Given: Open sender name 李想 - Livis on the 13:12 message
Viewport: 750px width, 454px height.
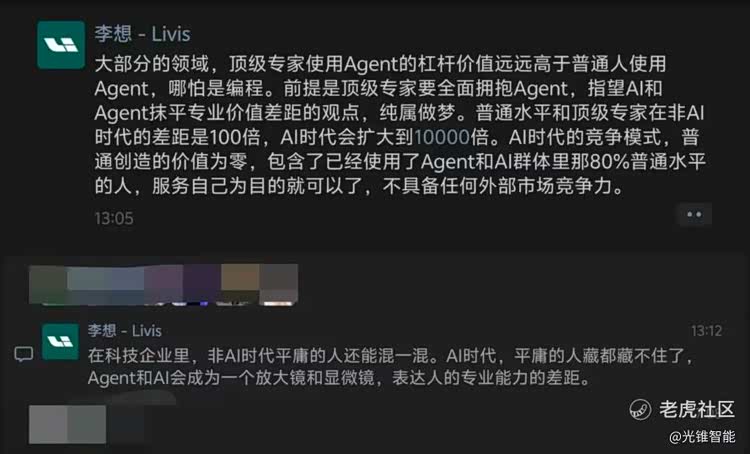Looking at the screenshot, I should [124, 331].
